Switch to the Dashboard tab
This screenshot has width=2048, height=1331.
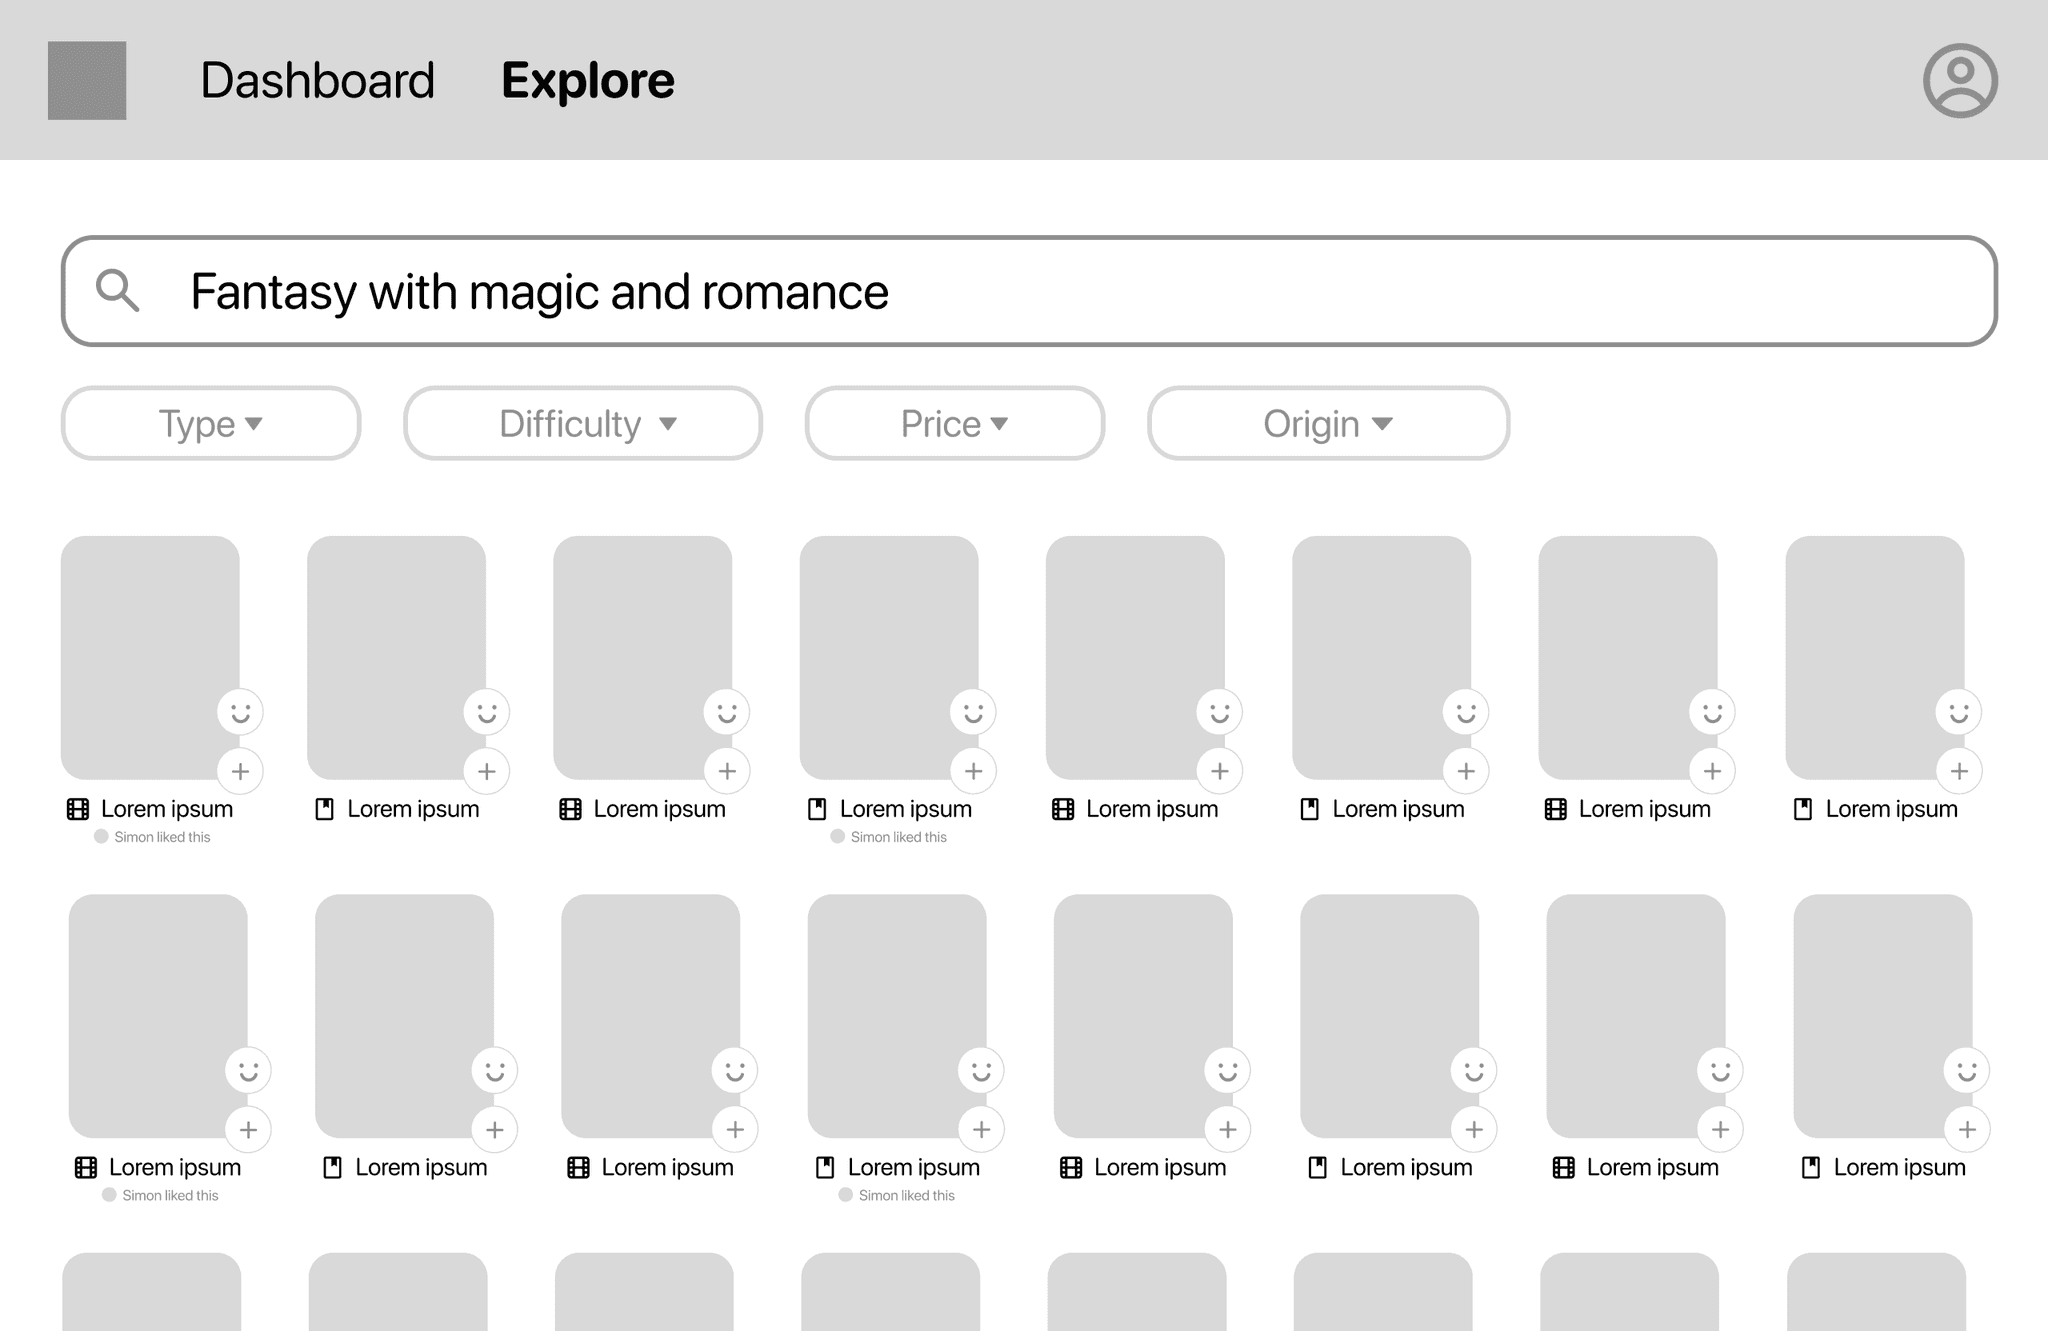pyautogui.click(x=317, y=80)
